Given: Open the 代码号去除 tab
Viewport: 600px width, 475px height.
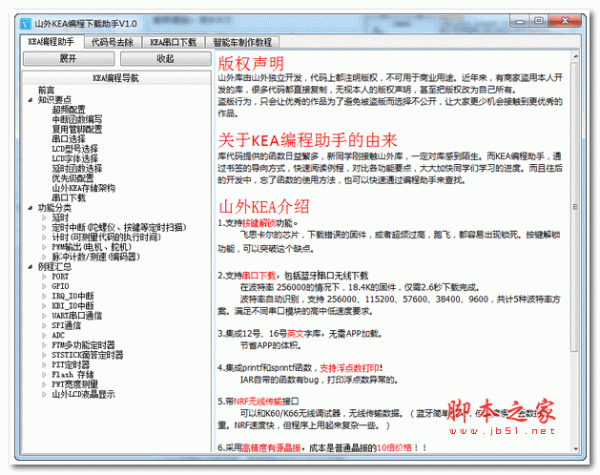Looking at the screenshot, I should pos(112,42).
